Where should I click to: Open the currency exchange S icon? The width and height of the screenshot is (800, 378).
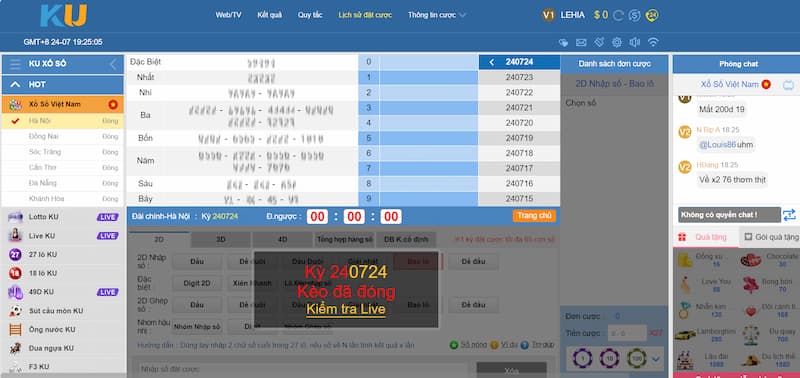(635, 15)
